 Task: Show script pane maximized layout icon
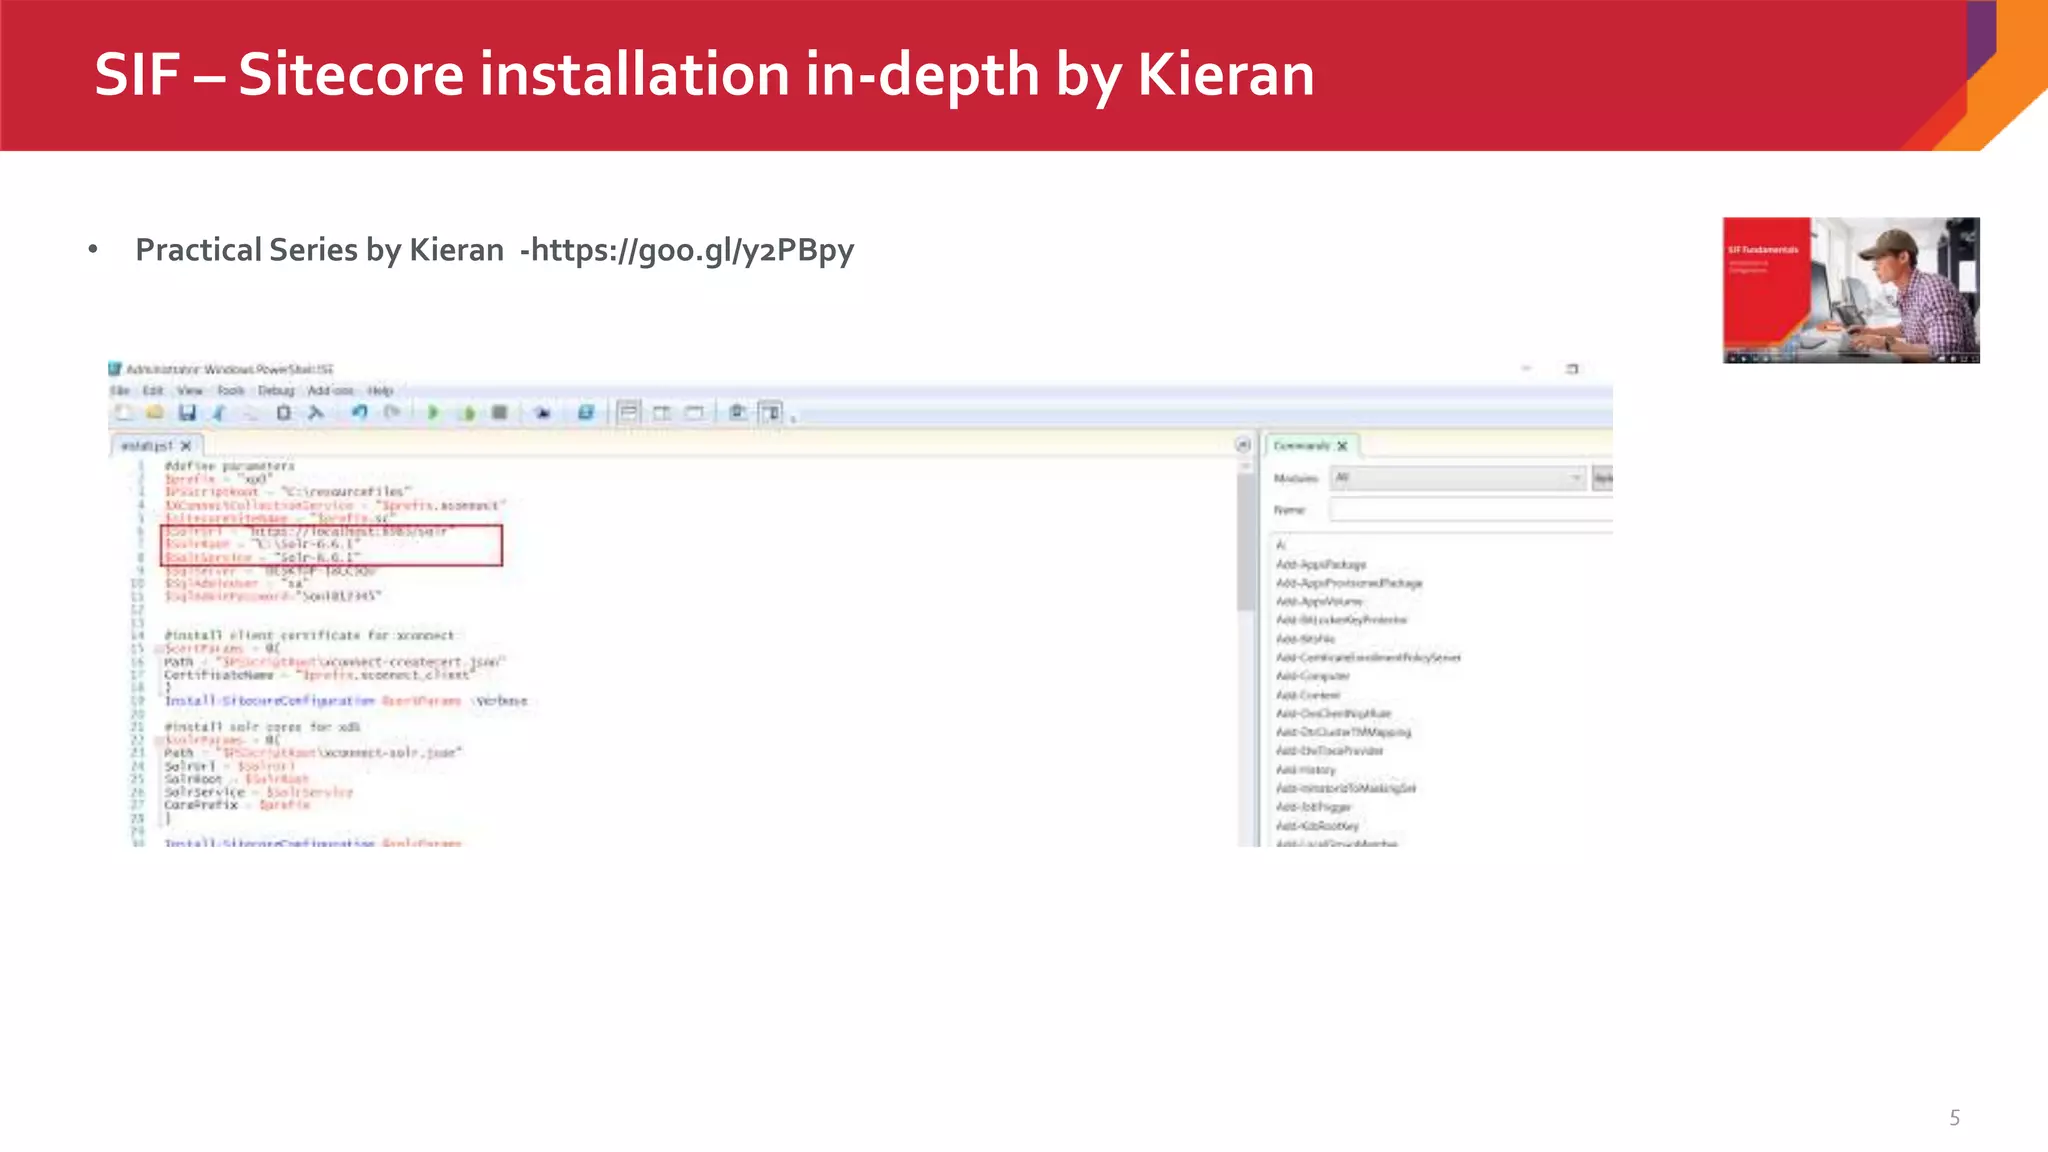(695, 412)
